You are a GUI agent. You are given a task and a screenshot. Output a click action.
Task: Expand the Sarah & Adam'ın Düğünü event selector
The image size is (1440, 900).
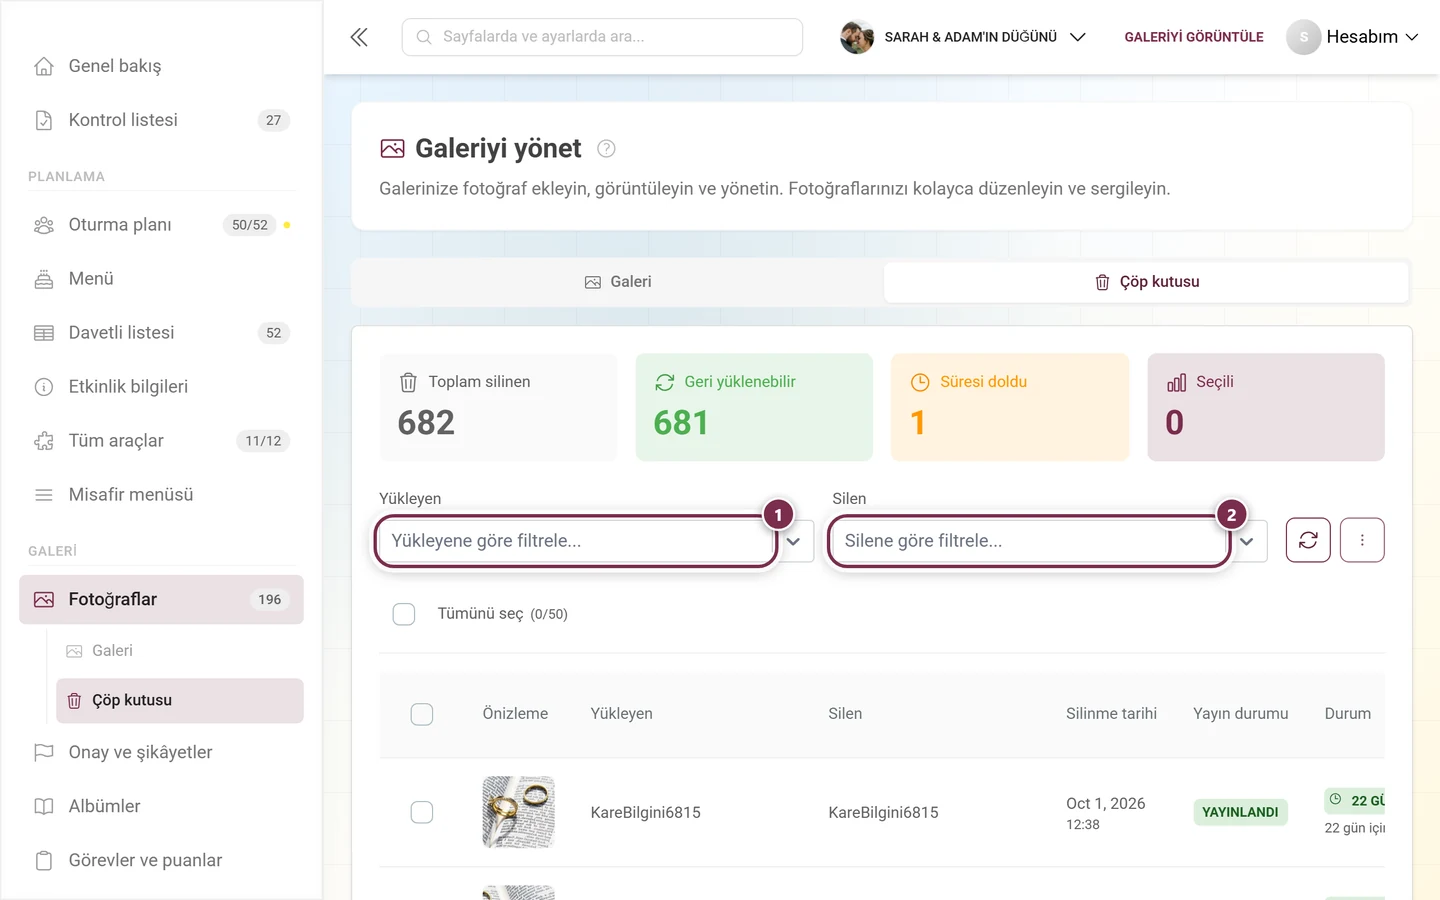pos(963,37)
